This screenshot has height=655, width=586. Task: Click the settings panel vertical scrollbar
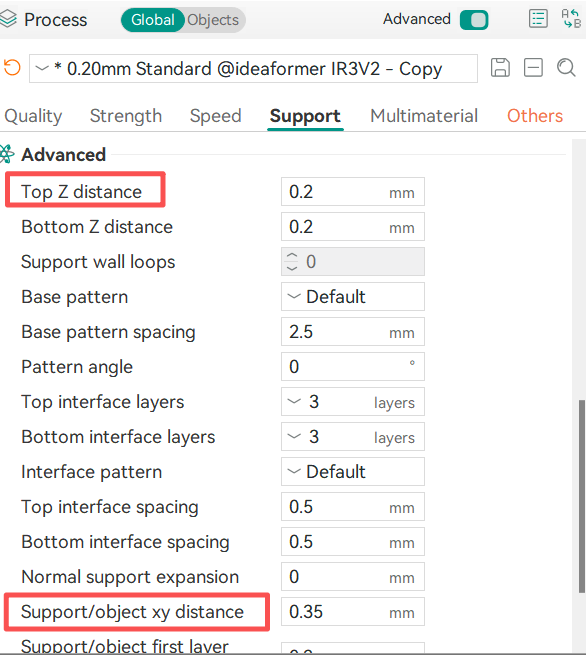click(581, 496)
